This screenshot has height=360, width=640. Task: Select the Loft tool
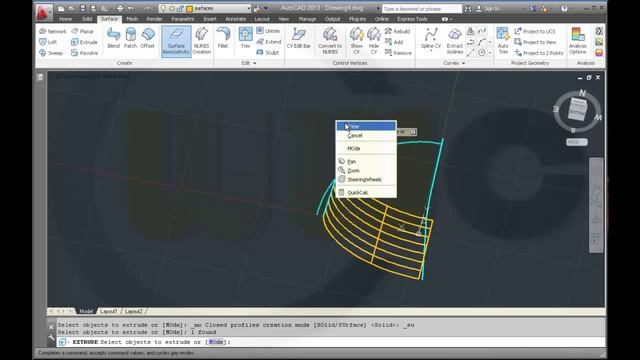coord(48,42)
